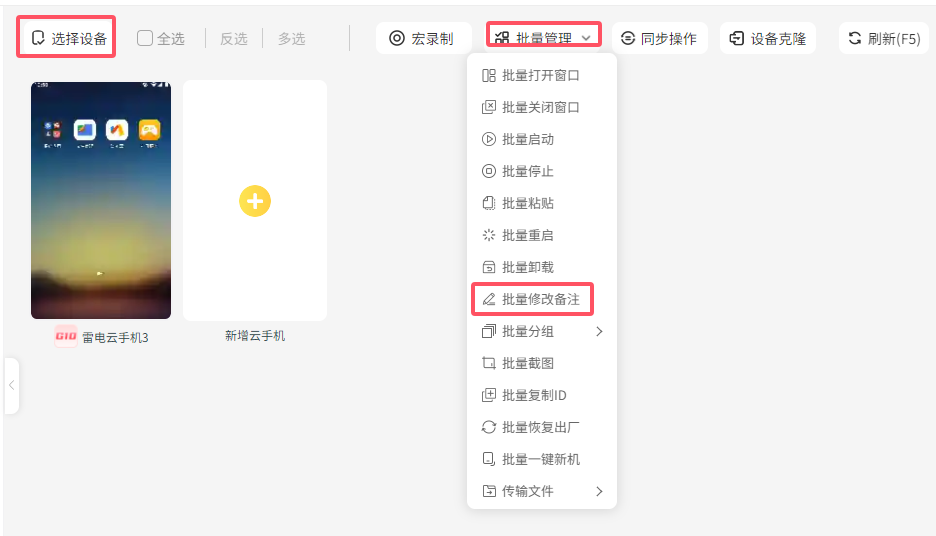Select 批量修改备注 menu item
This screenshot has height=536, width=936.
pyautogui.click(x=540, y=299)
